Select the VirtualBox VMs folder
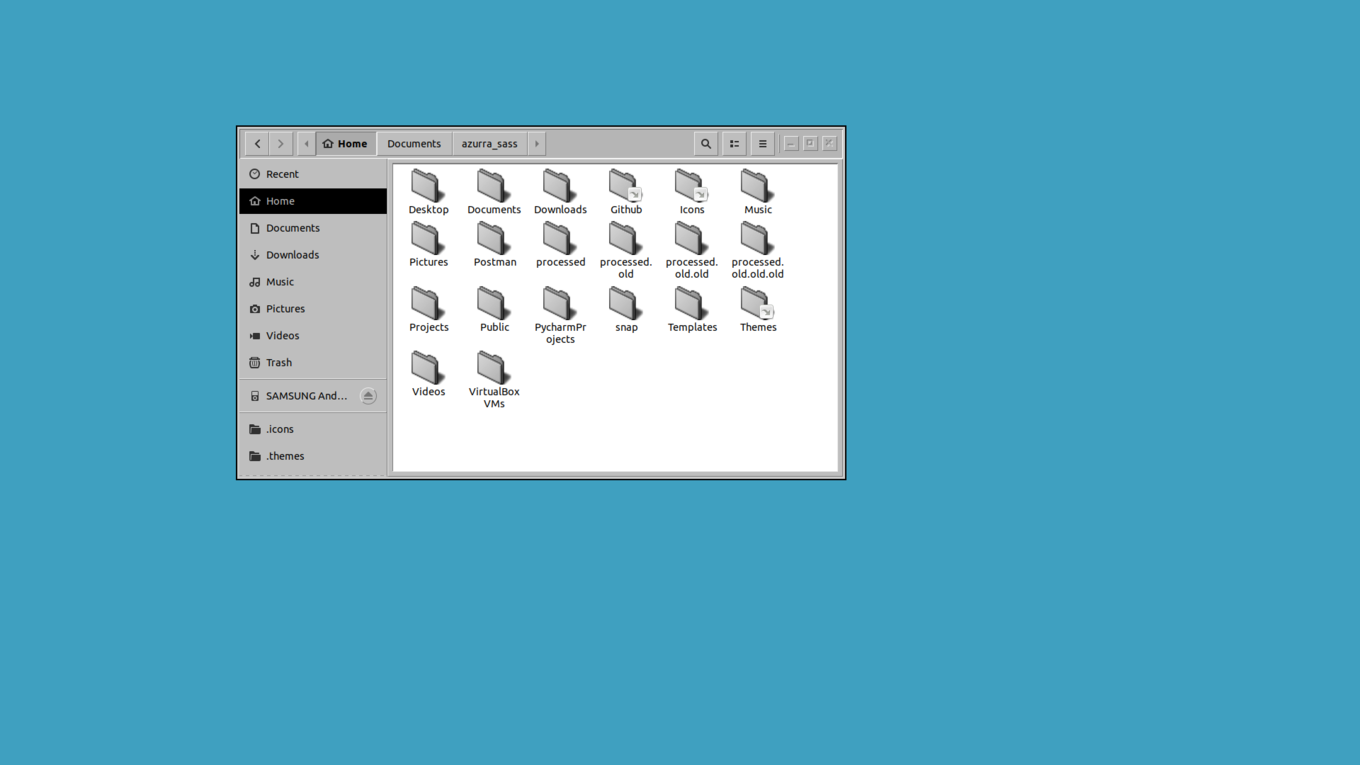Image resolution: width=1360 pixels, height=765 pixels. pos(494,380)
